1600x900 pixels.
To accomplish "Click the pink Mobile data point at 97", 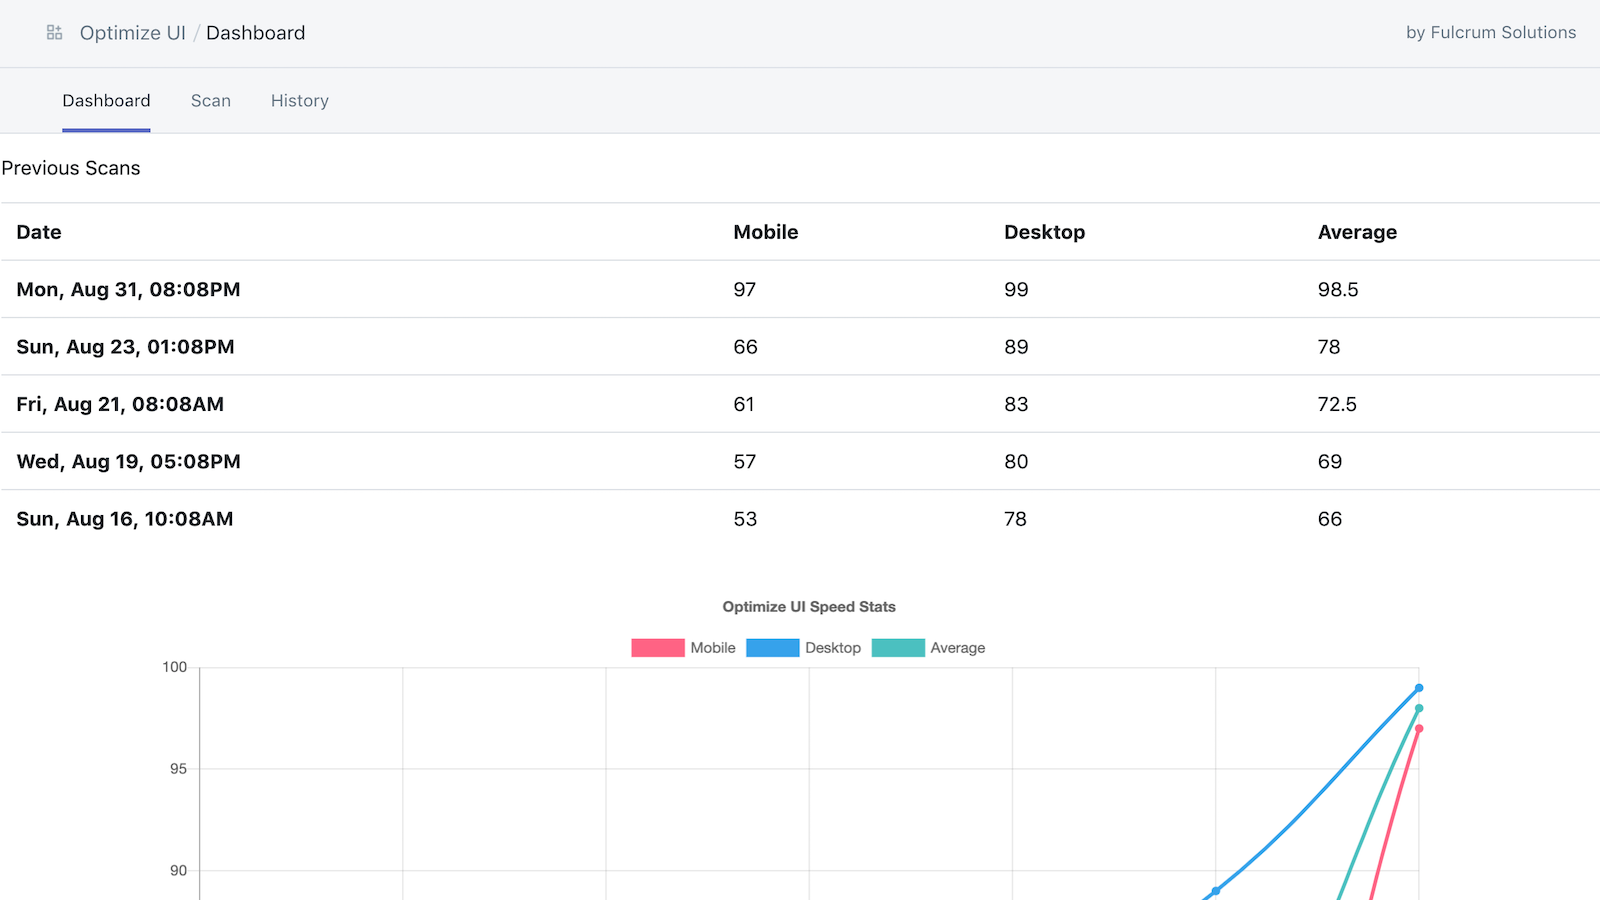I will tap(1419, 729).
